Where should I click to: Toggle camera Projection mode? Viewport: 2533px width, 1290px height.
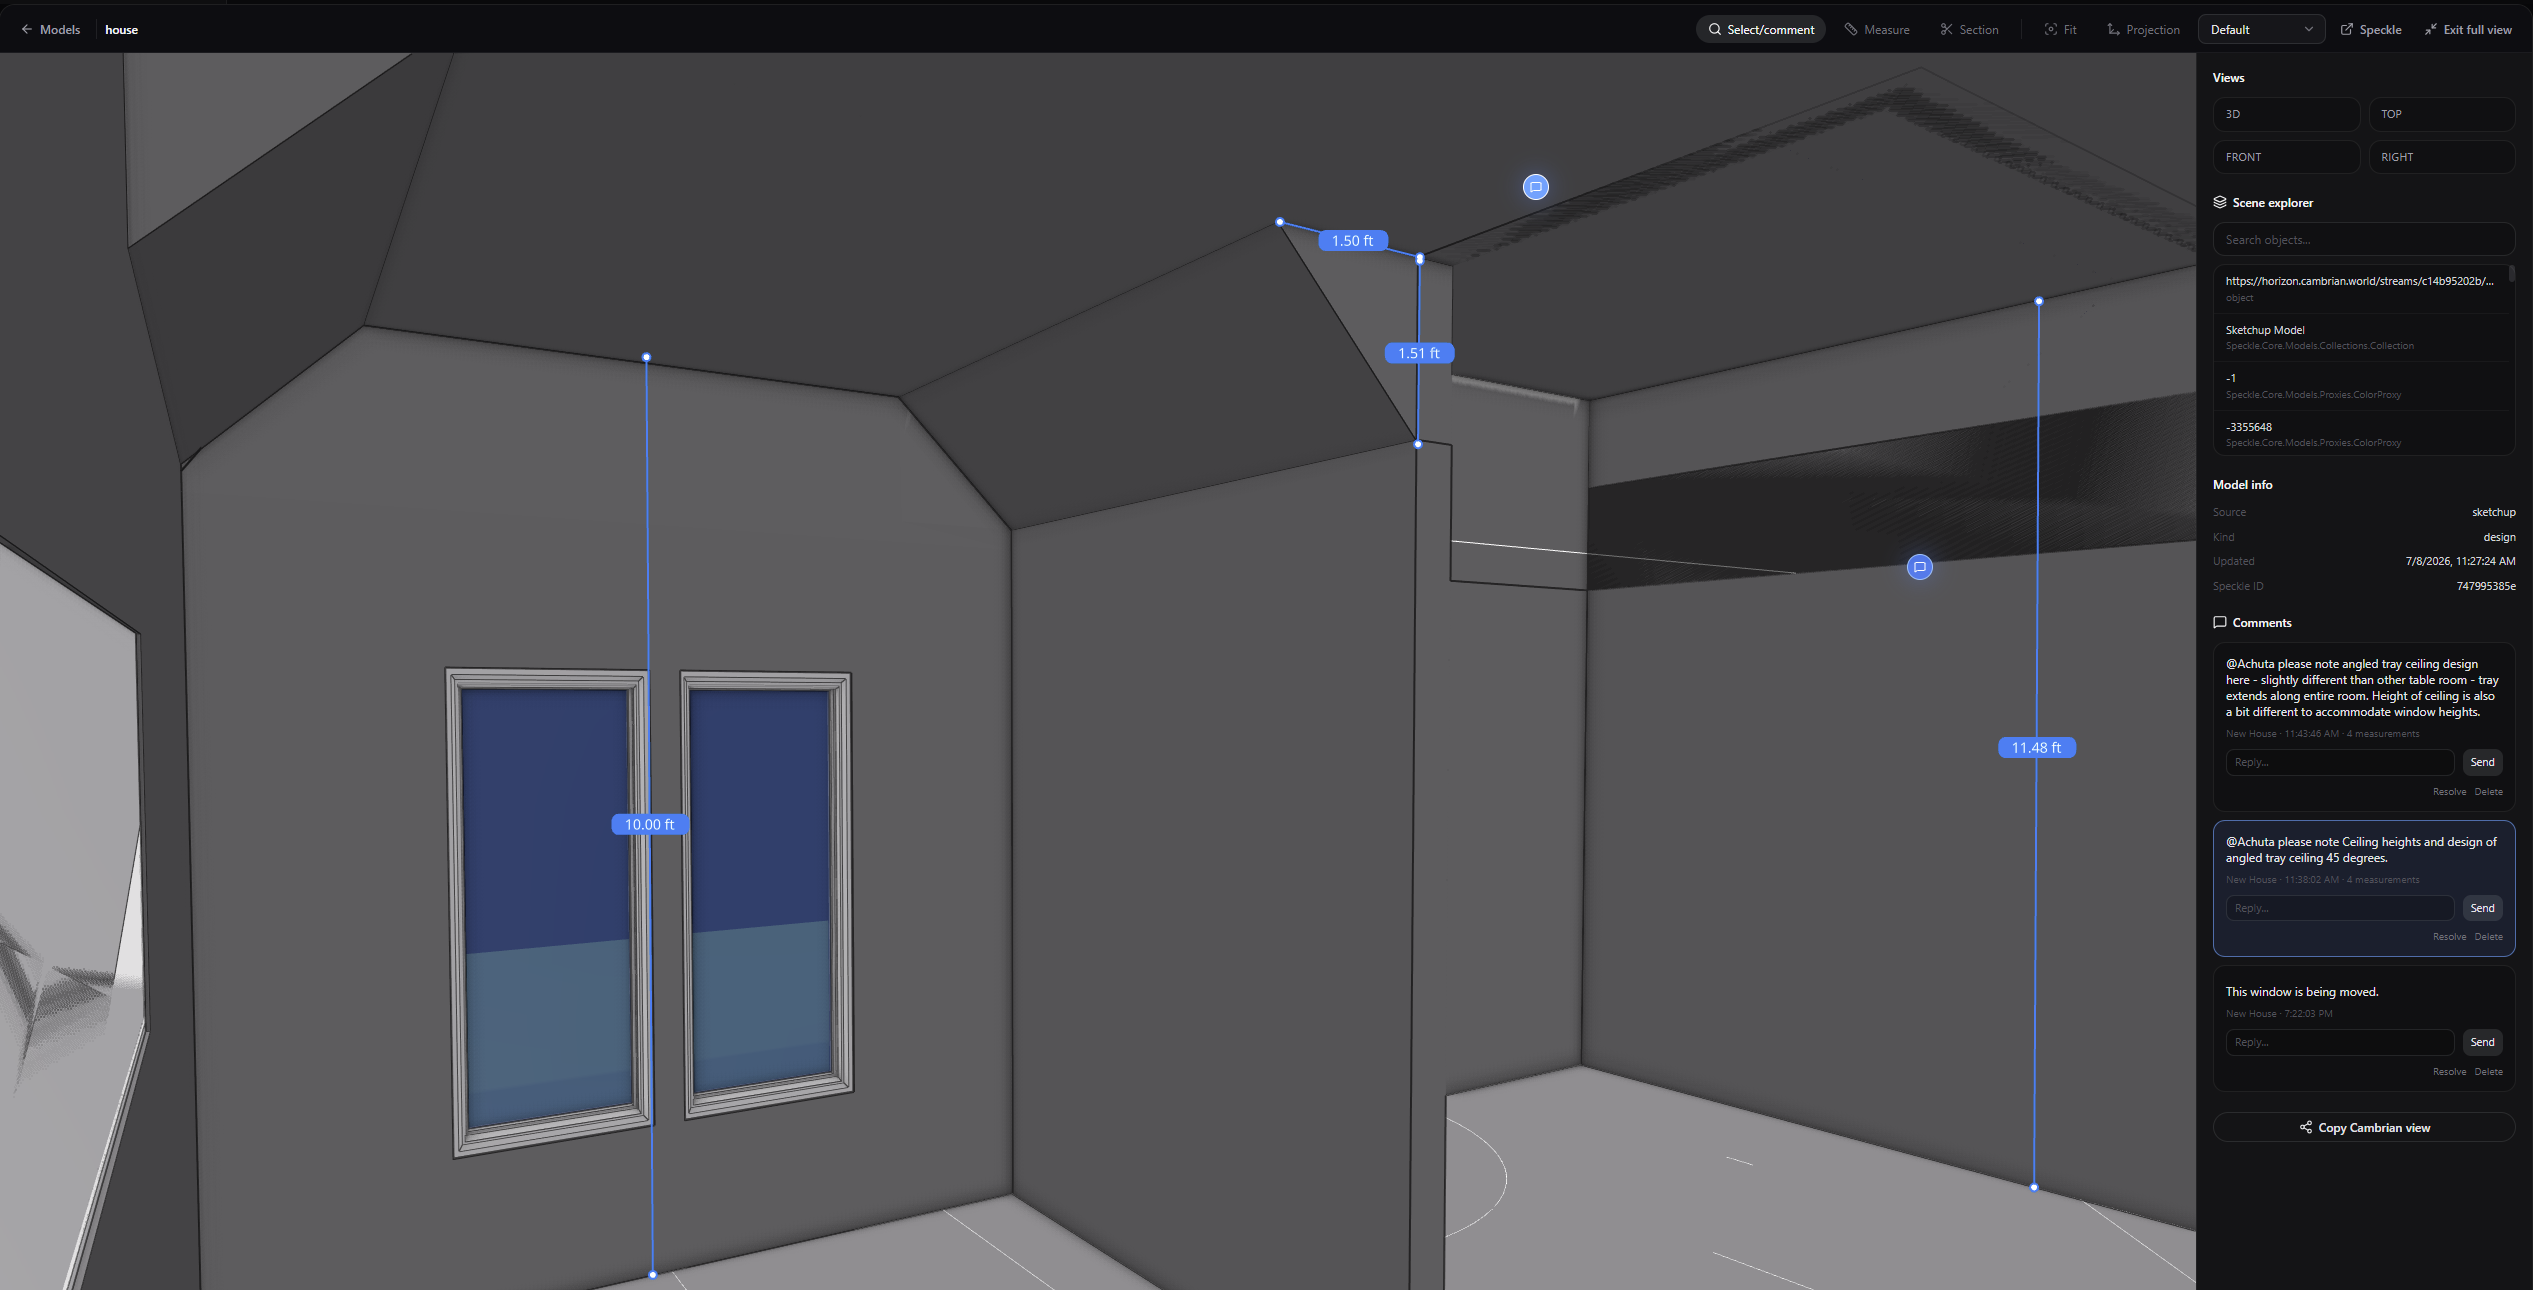pyautogui.click(x=2143, y=30)
